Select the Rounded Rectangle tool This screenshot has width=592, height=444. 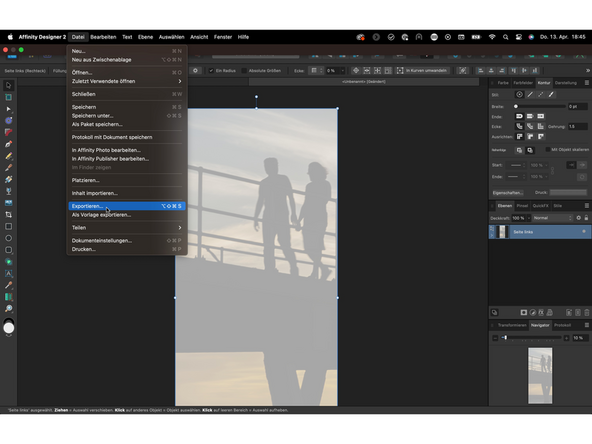8,250
